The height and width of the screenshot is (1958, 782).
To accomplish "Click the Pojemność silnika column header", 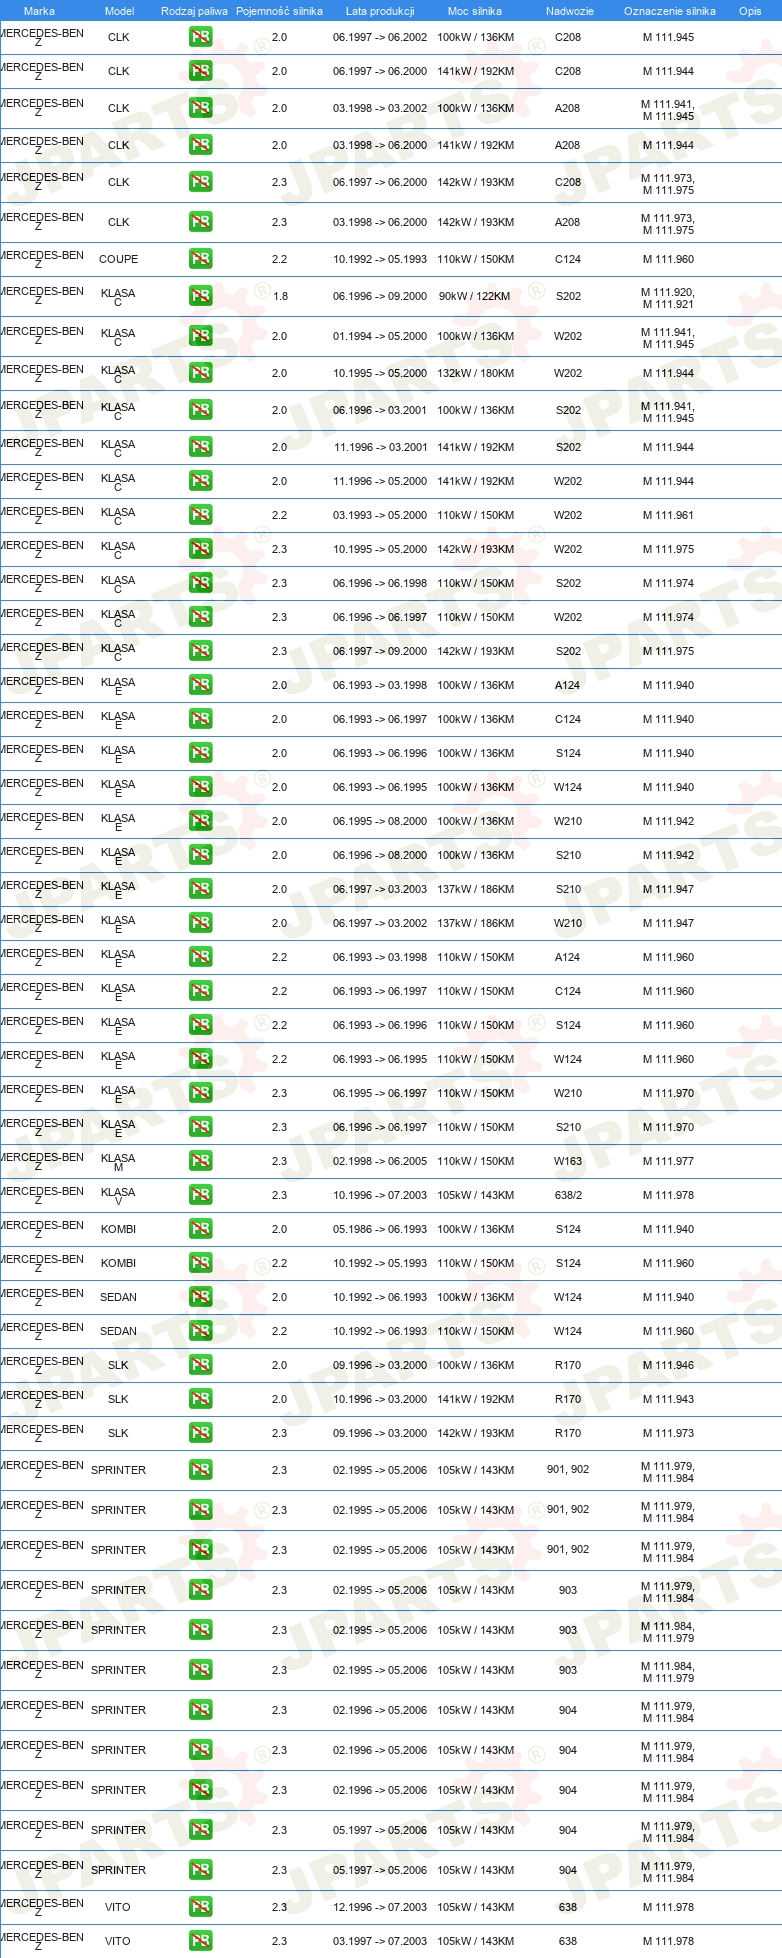I will (x=279, y=11).
